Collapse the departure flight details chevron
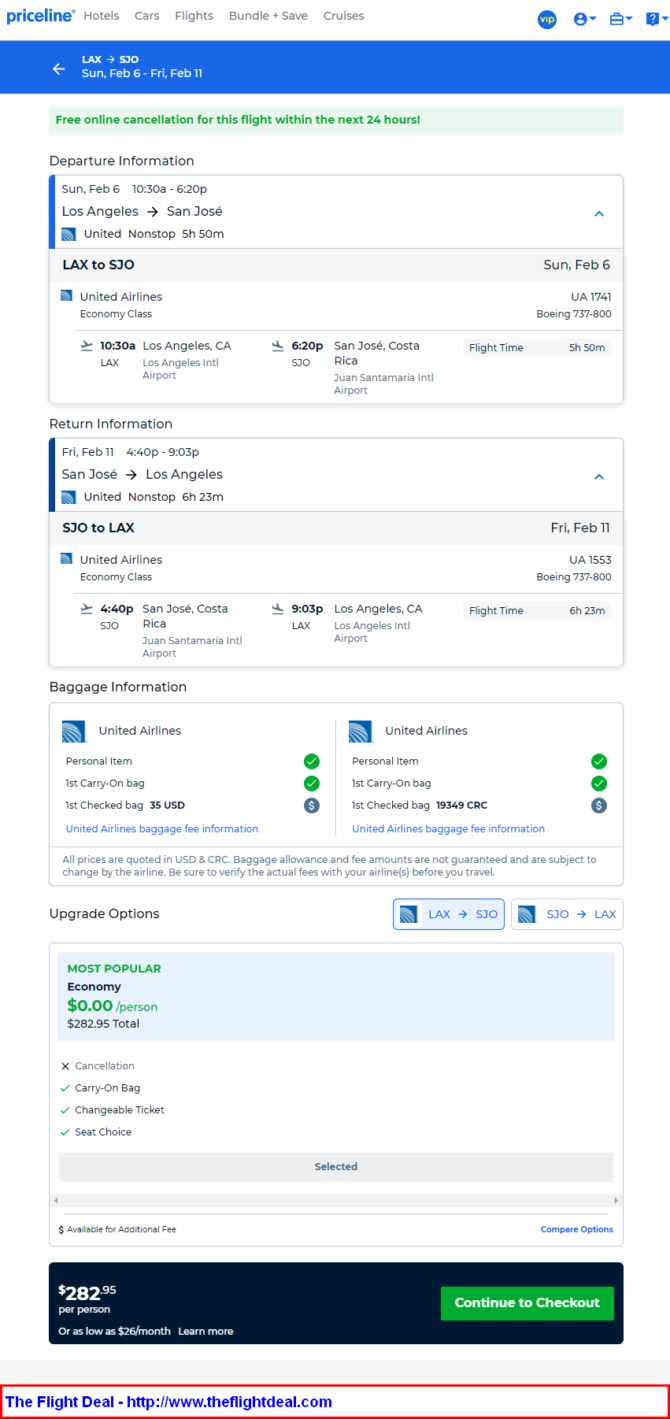 tap(599, 213)
